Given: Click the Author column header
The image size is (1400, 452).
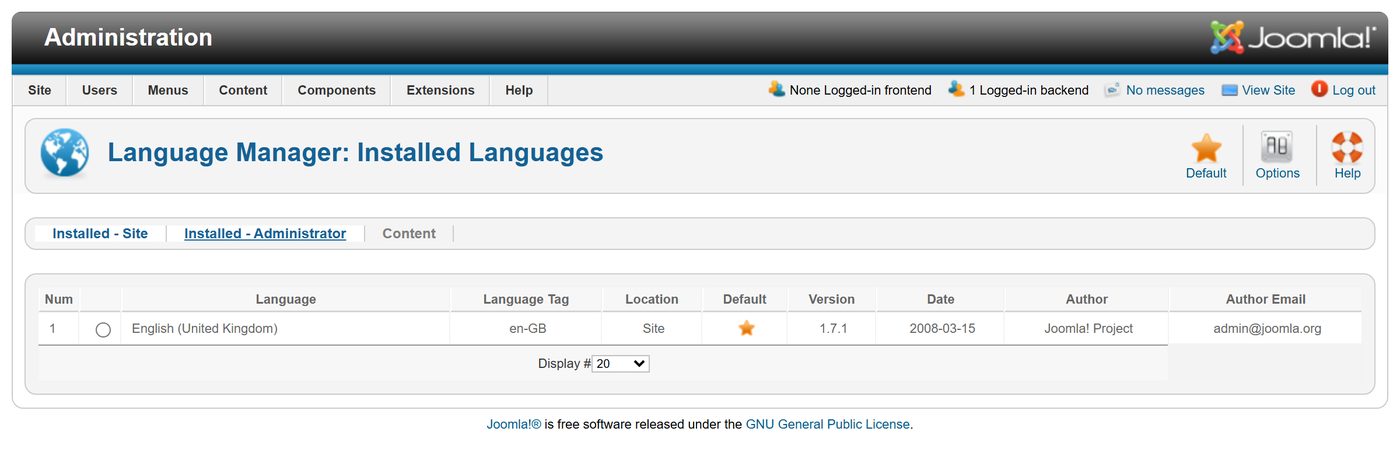Looking at the screenshot, I should [x=1087, y=299].
